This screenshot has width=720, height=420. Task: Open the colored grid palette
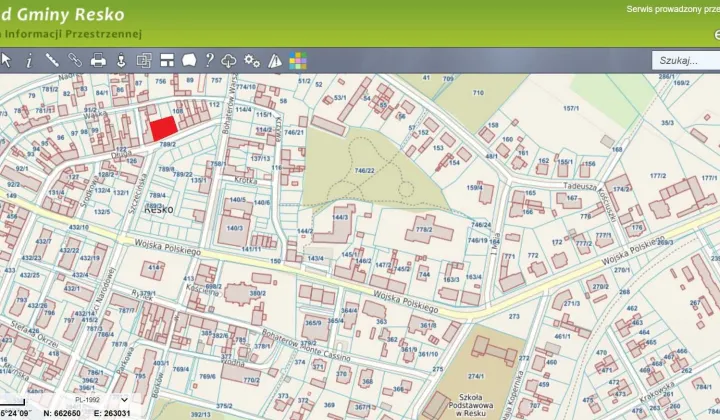[x=298, y=61]
